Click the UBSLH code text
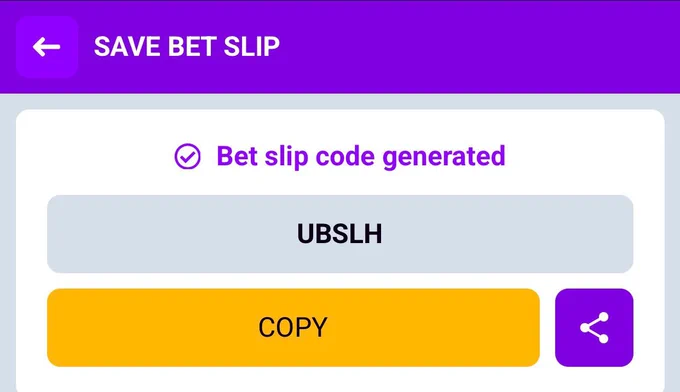 point(340,234)
